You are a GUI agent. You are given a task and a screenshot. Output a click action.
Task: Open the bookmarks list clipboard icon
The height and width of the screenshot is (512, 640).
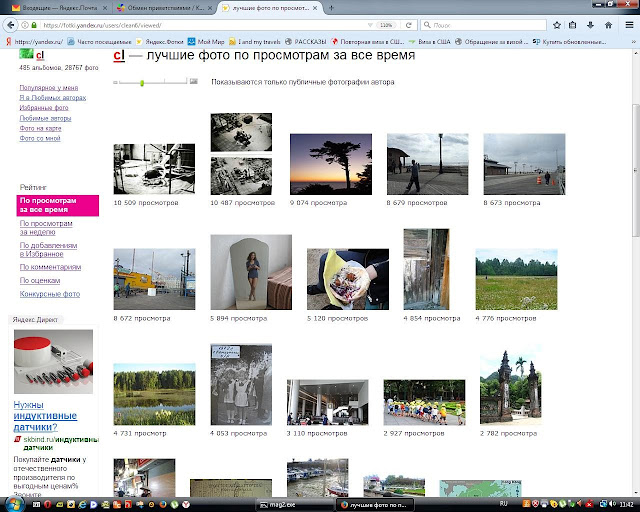pos(573,25)
